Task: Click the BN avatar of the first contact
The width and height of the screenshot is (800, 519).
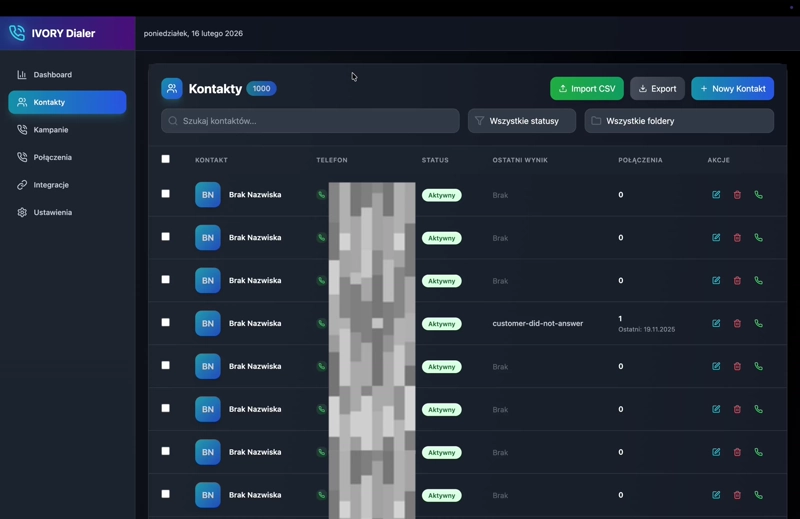Action: [208, 195]
